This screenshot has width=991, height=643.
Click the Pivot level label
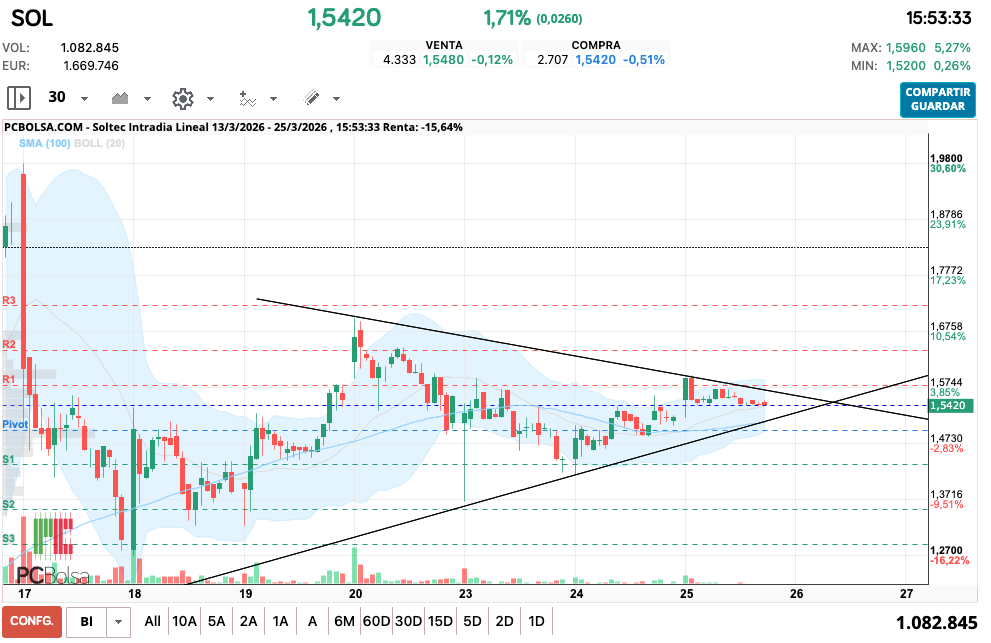coord(14,425)
